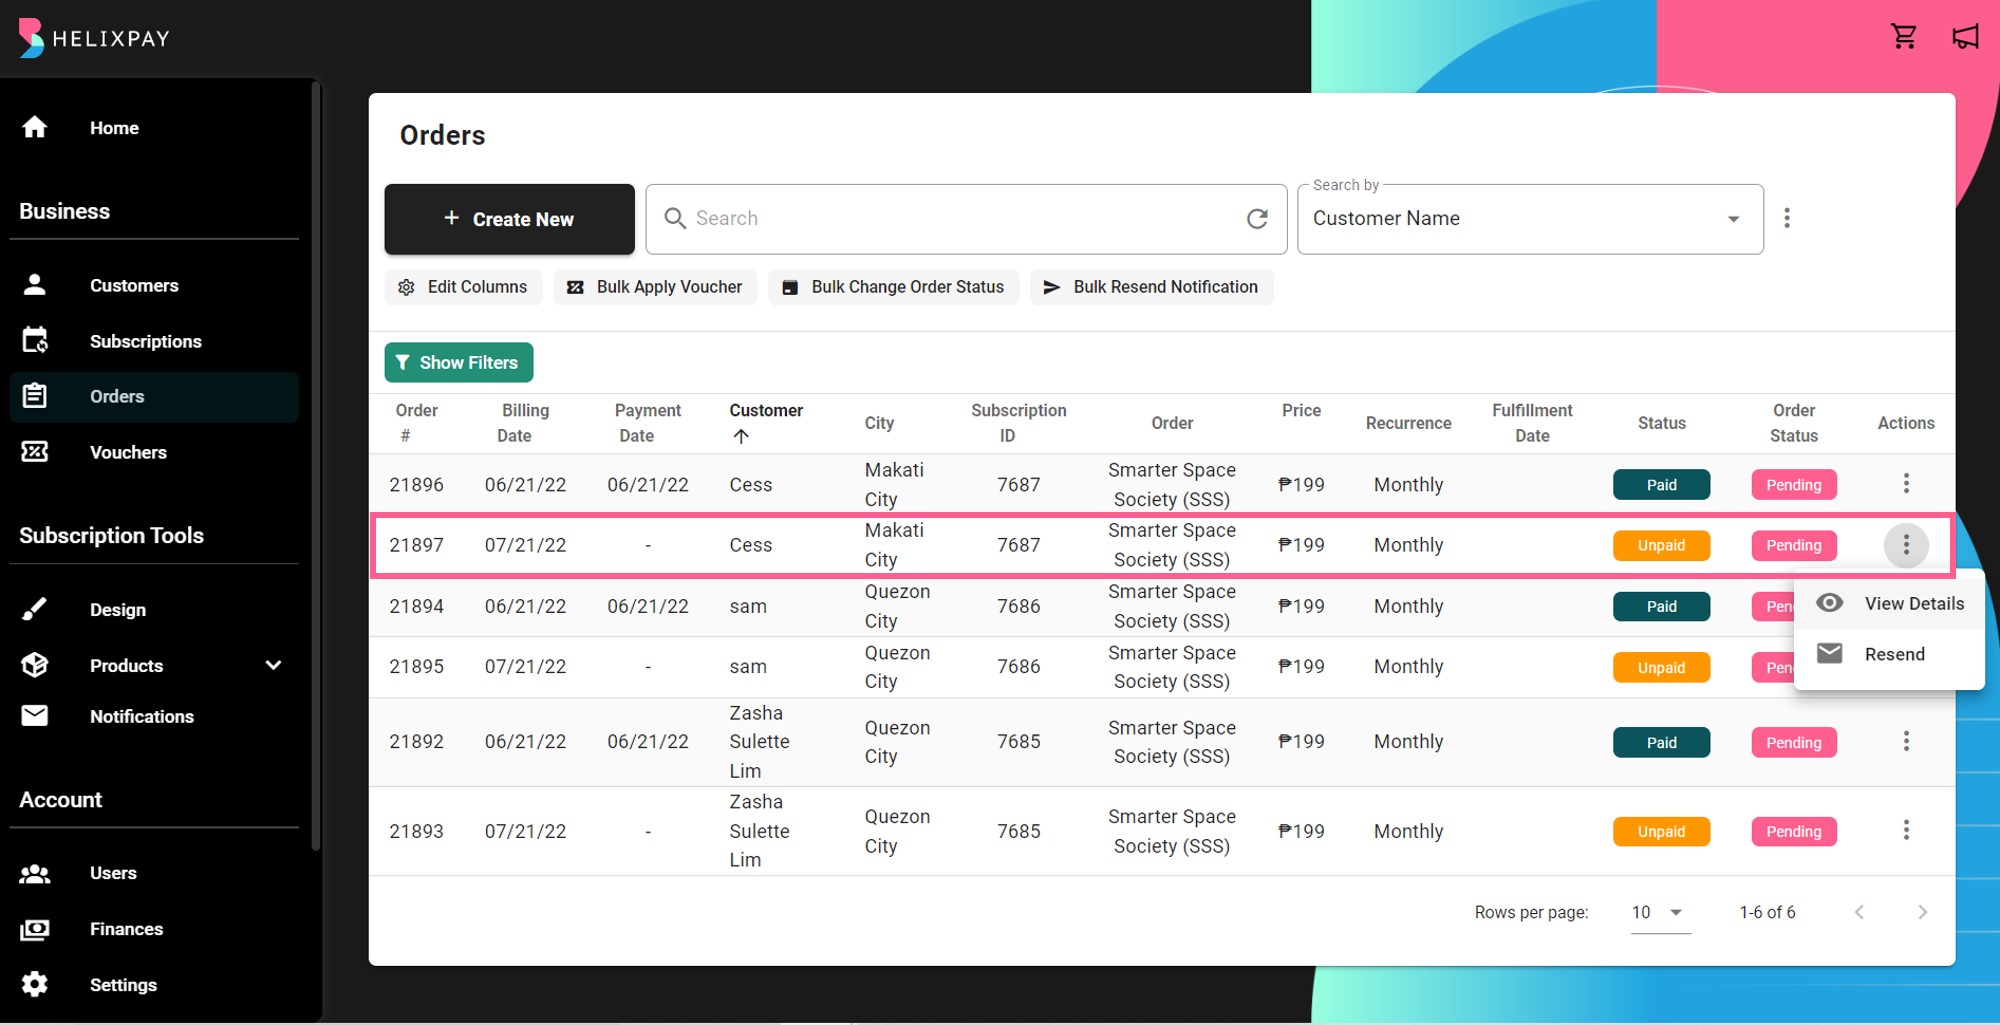Open Users under Account

(x=113, y=873)
